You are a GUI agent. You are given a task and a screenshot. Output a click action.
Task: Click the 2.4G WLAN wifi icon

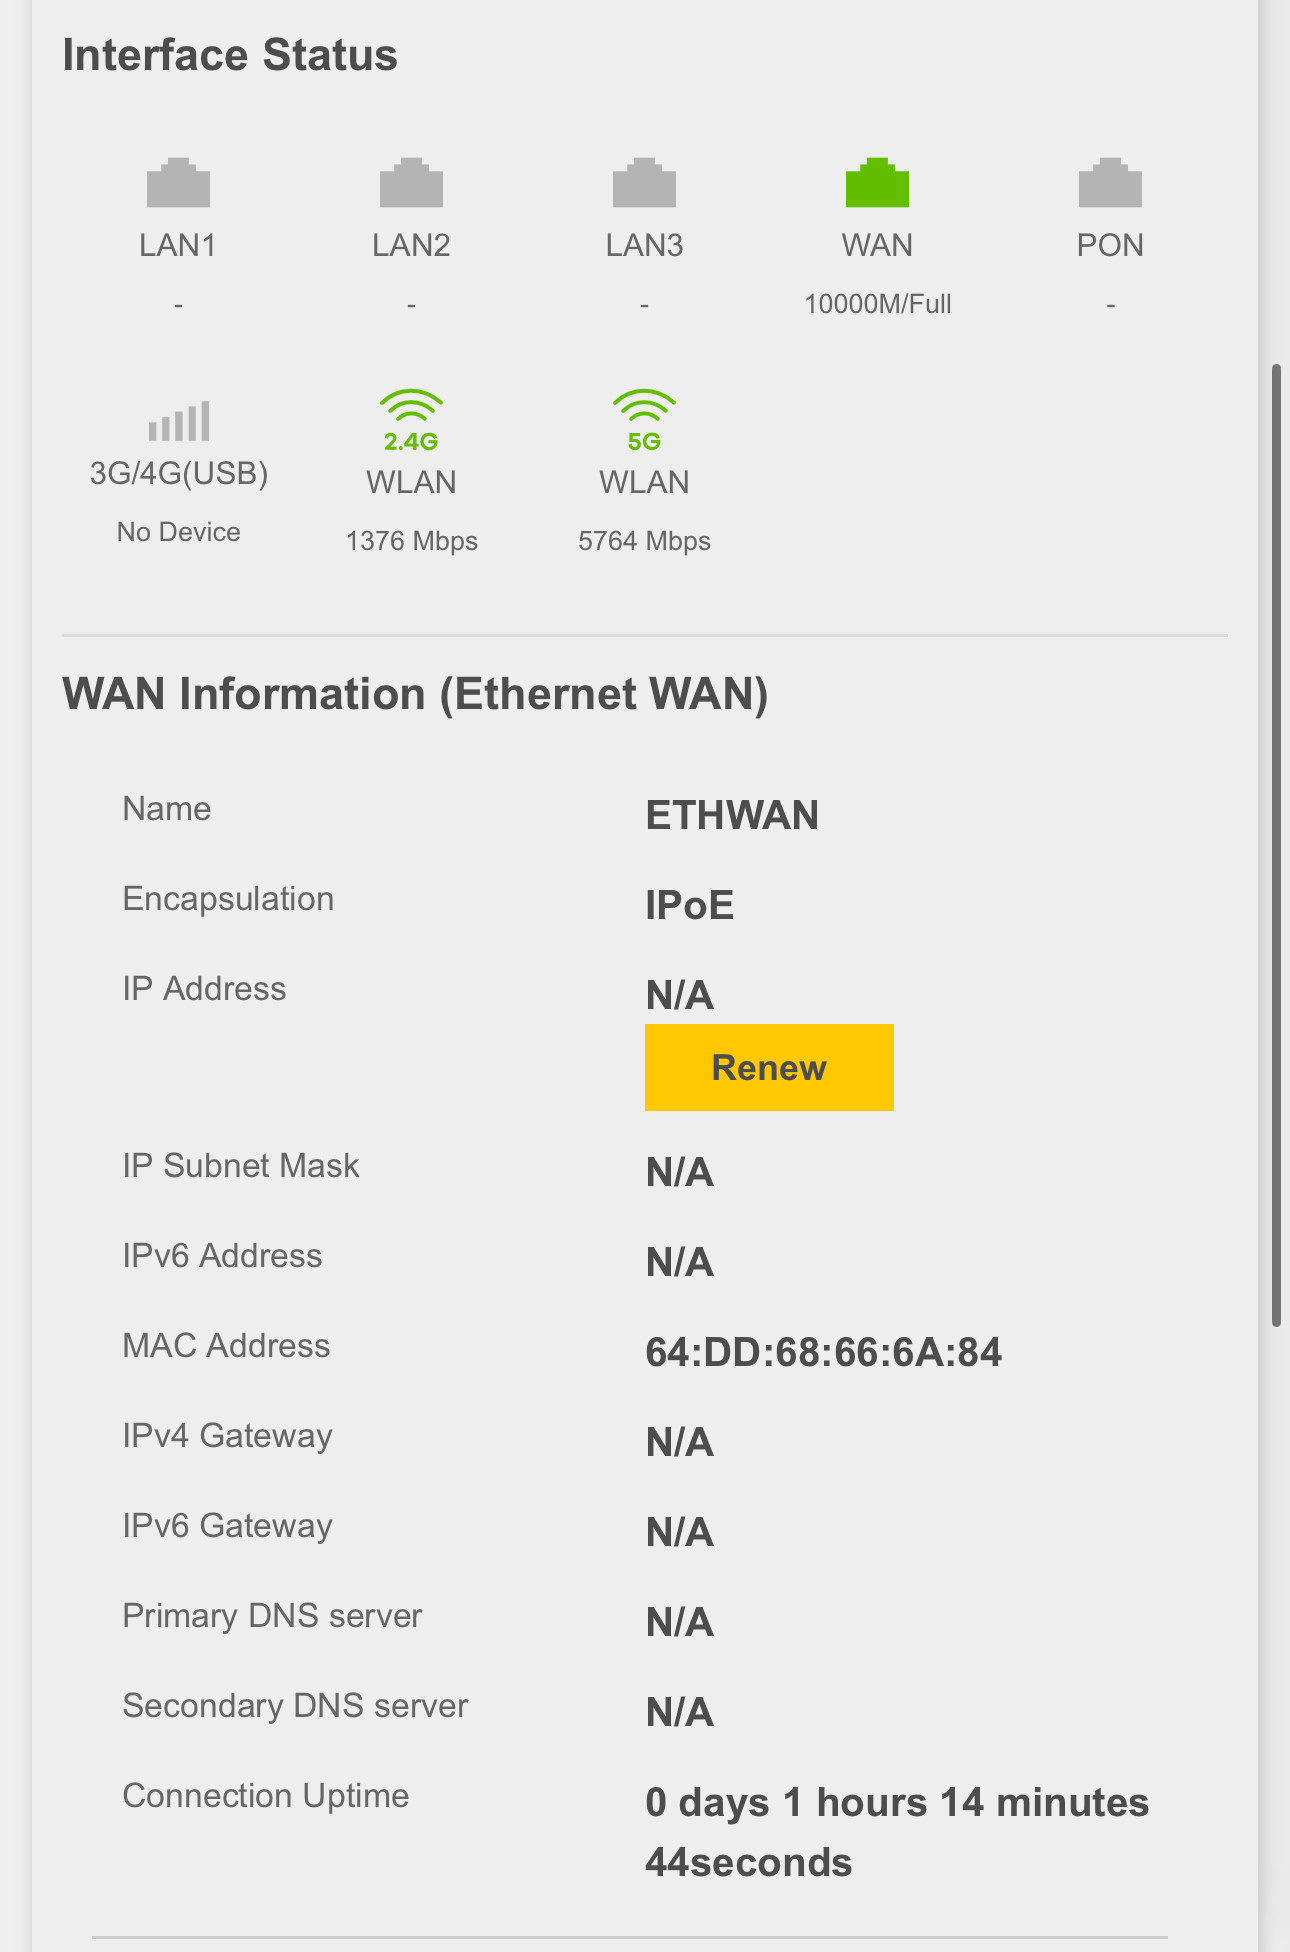tap(411, 418)
